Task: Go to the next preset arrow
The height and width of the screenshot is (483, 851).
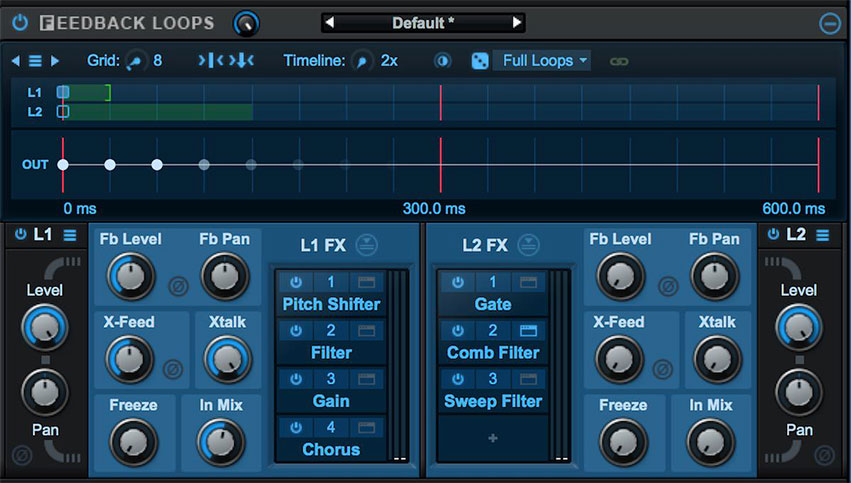Action: [x=516, y=22]
